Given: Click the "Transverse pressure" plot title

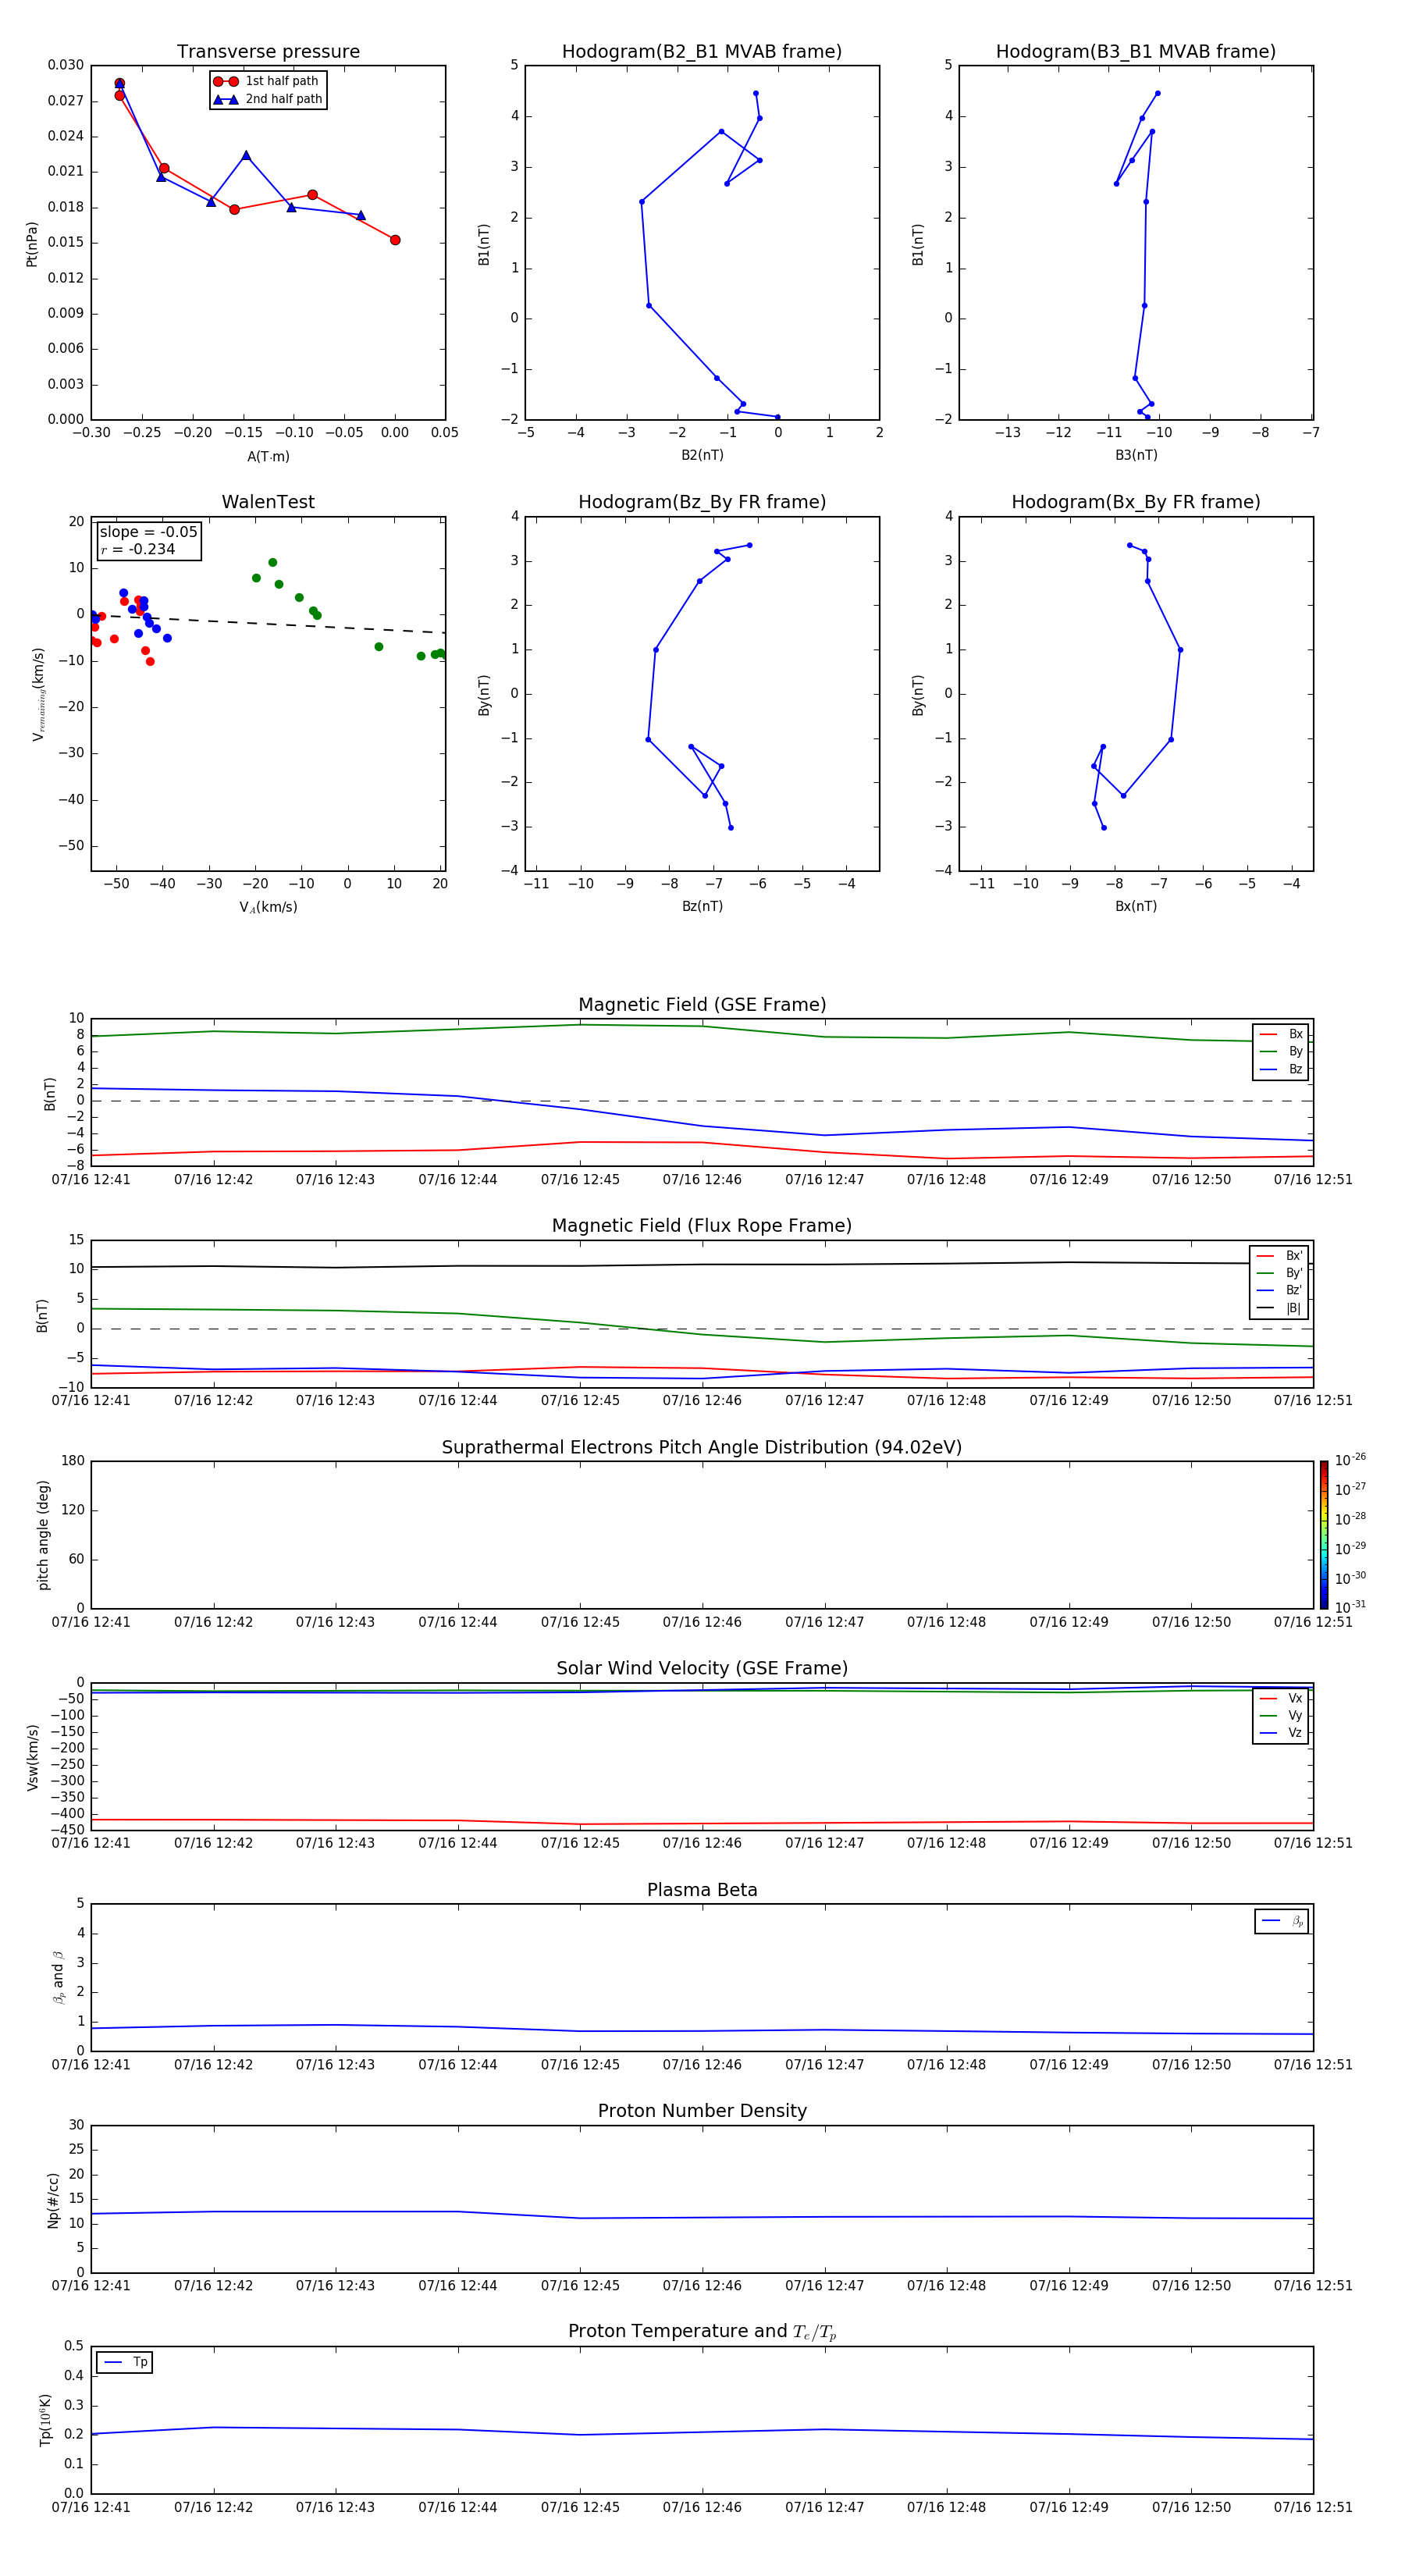Looking at the screenshot, I should tap(268, 52).
